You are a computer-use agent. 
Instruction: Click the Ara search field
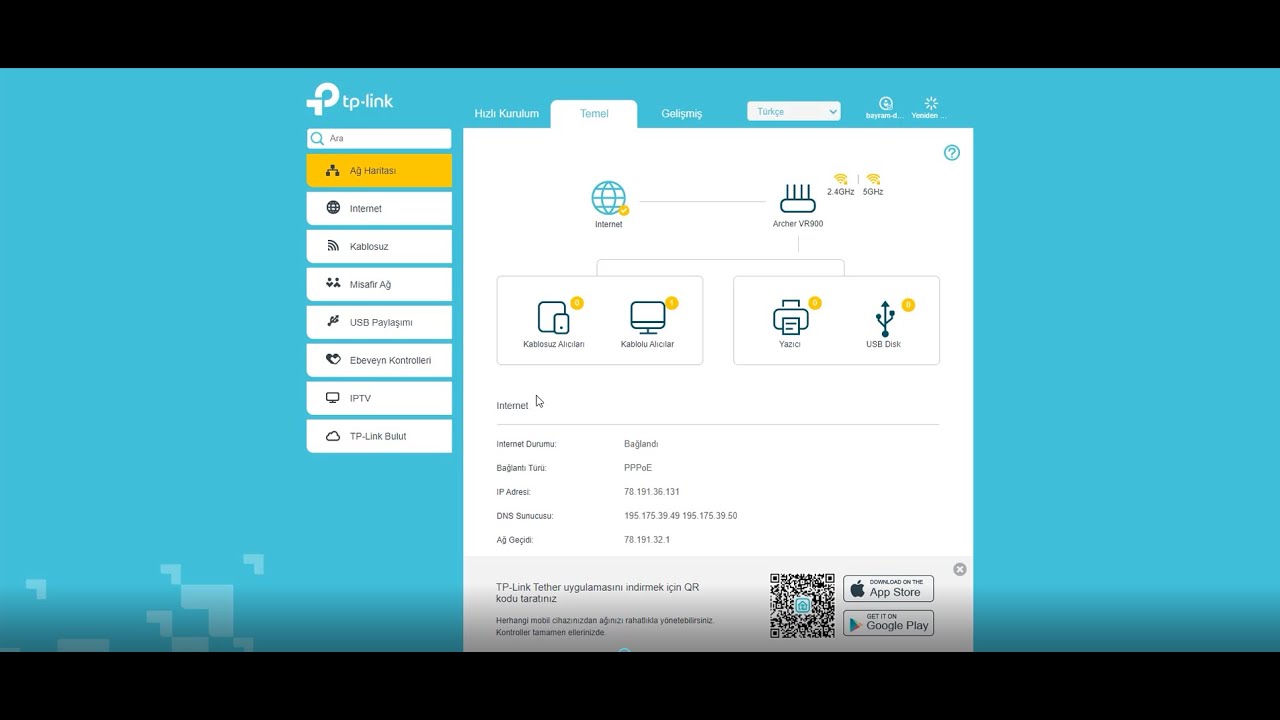point(379,139)
